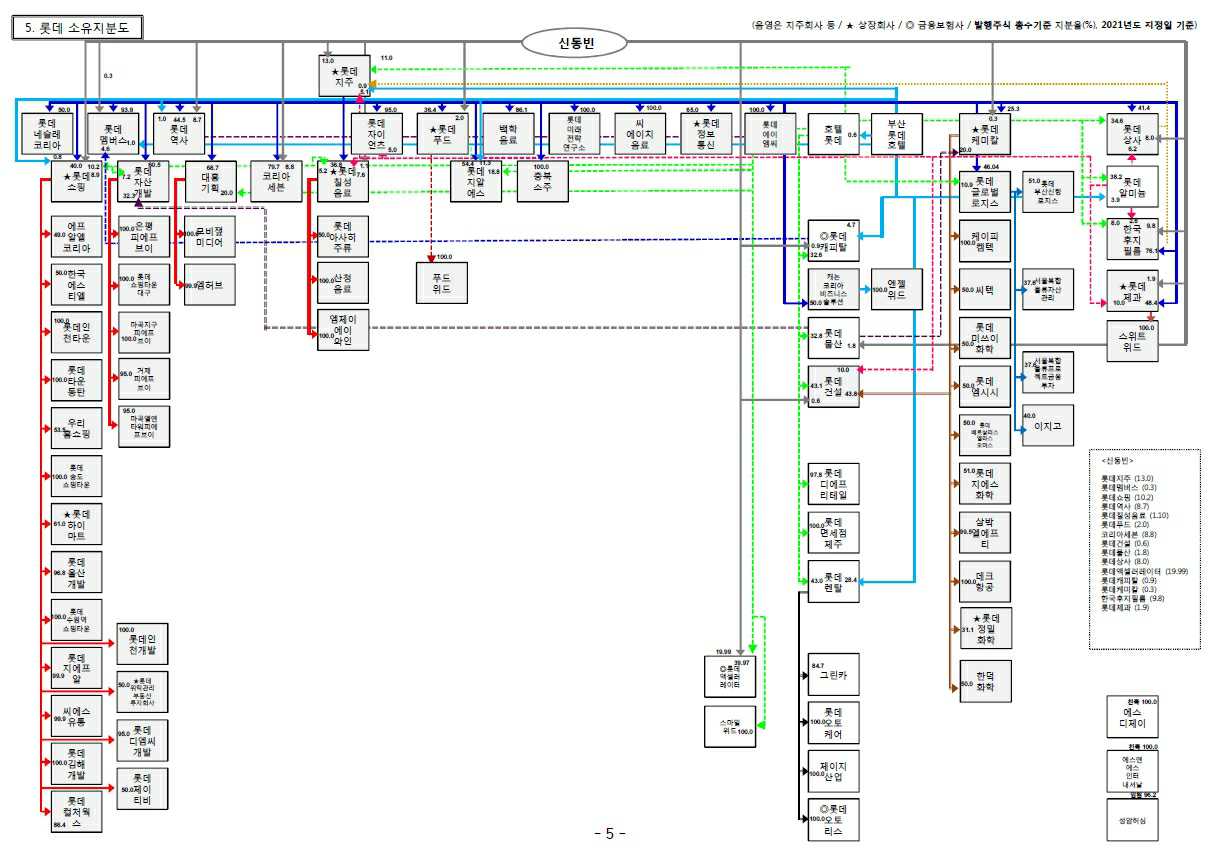
Task: Click the 롯데디에프리테일 box
Action: [x=834, y=484]
